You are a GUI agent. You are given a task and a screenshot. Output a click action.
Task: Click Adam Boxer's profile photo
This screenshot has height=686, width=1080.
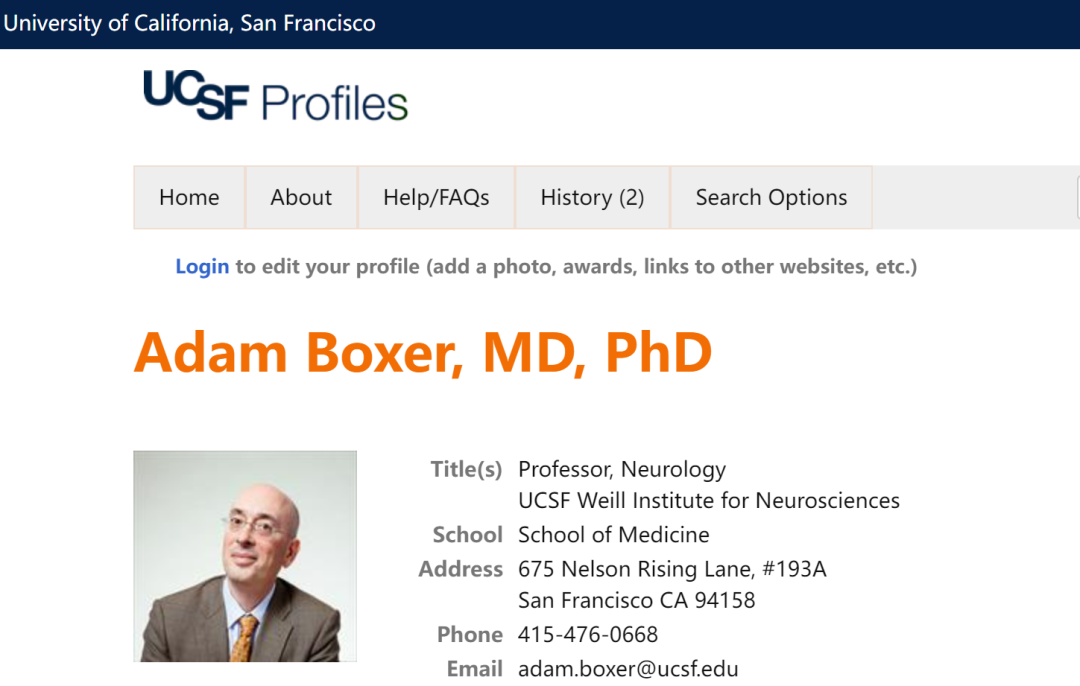(x=245, y=557)
